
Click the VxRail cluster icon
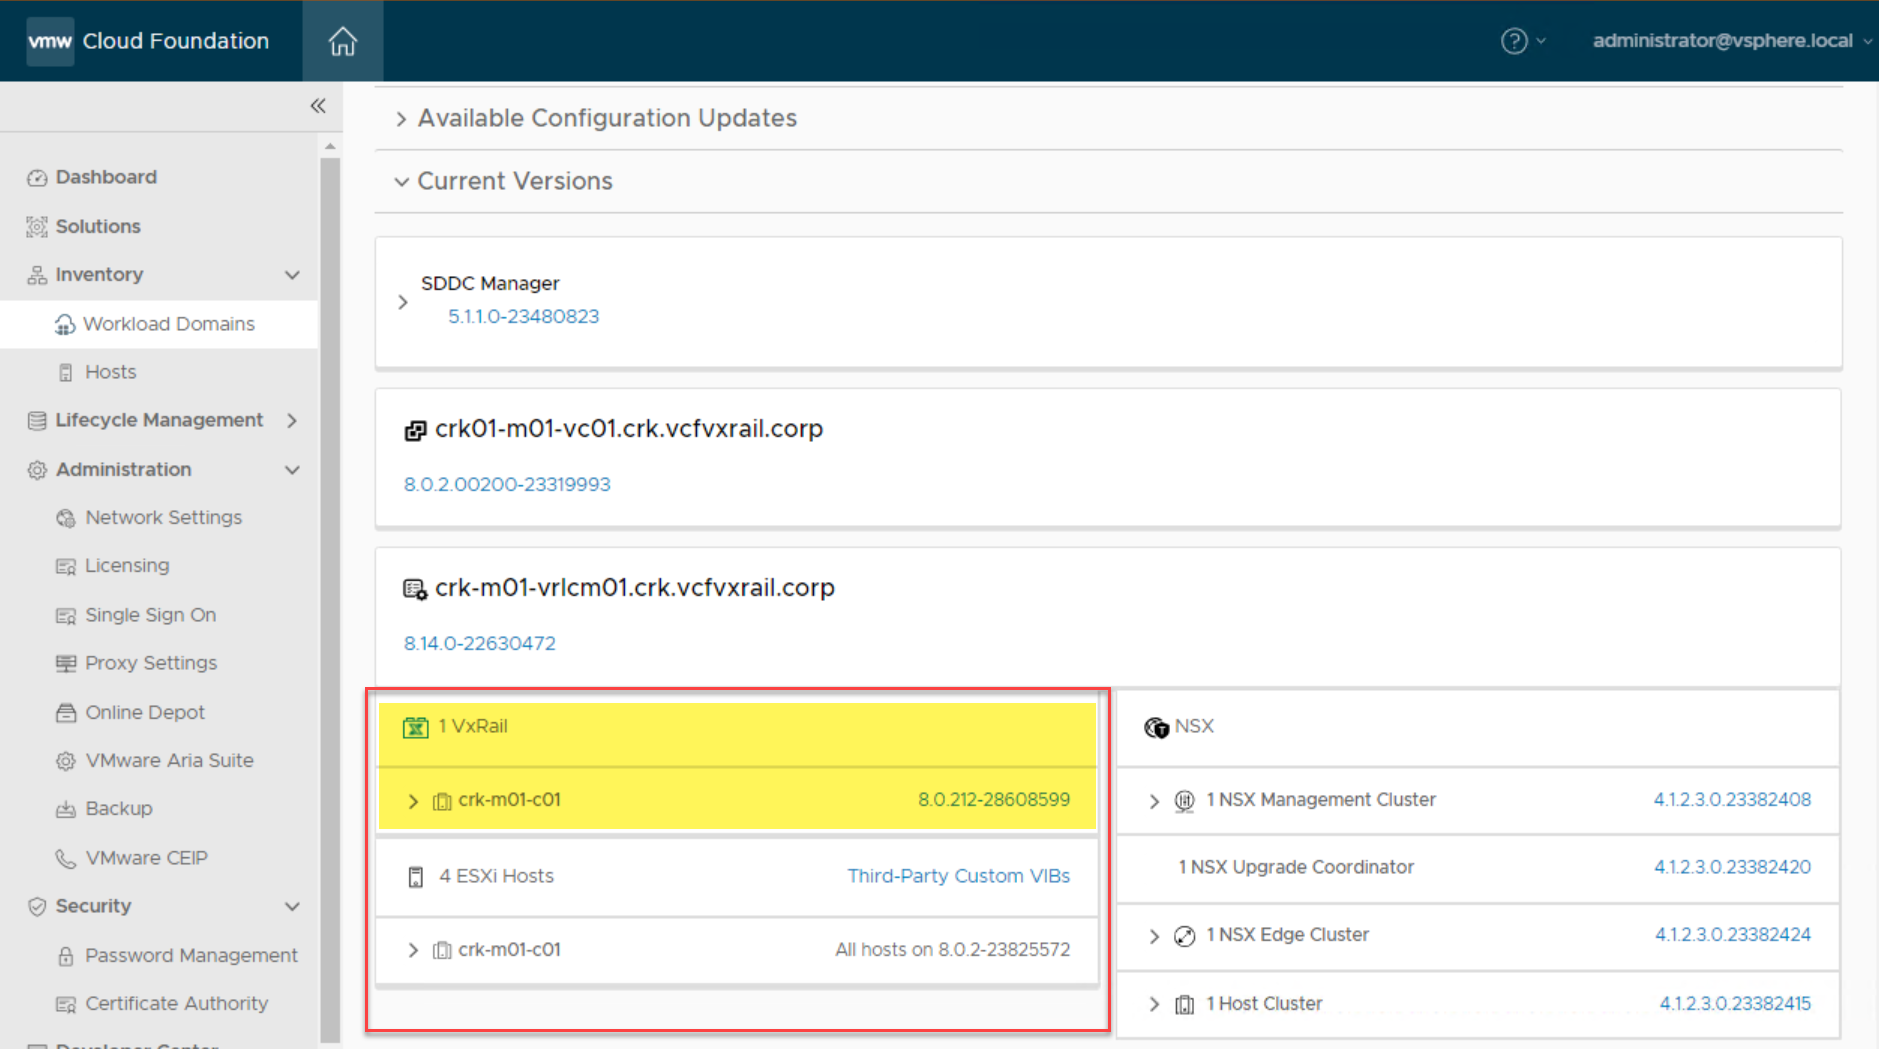pyautogui.click(x=415, y=727)
